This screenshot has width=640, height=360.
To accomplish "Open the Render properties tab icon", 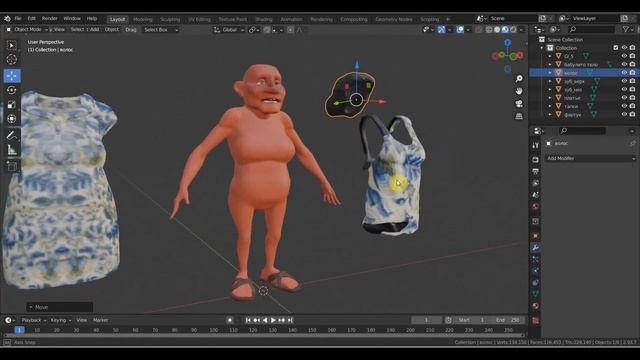I will pyautogui.click(x=536, y=160).
